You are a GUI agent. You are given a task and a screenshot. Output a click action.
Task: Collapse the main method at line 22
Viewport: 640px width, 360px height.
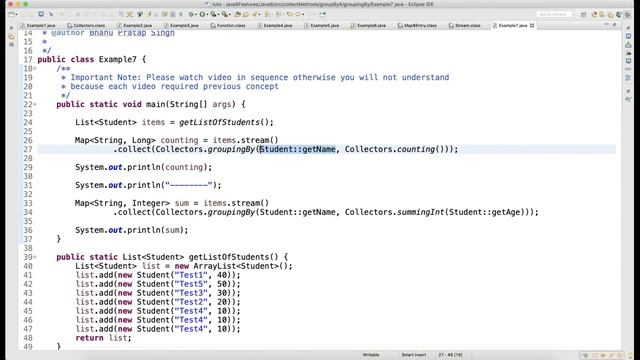click(35, 104)
